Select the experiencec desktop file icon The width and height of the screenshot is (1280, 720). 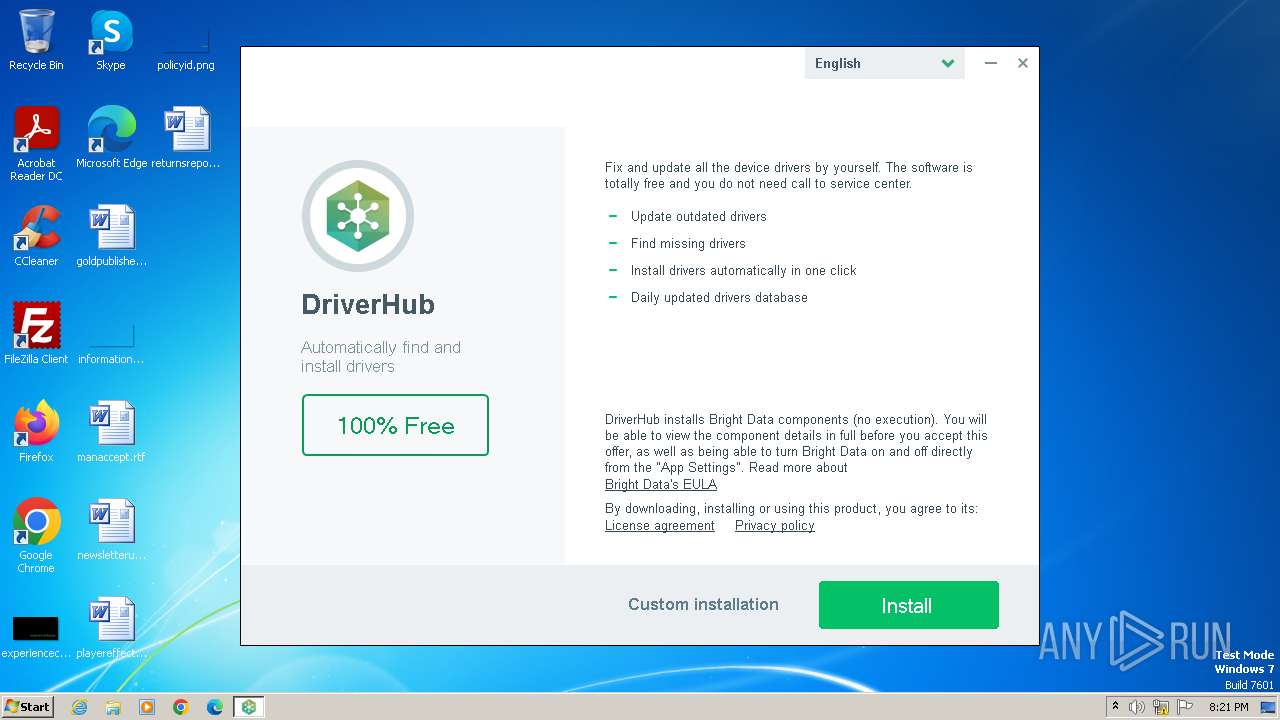click(x=36, y=637)
